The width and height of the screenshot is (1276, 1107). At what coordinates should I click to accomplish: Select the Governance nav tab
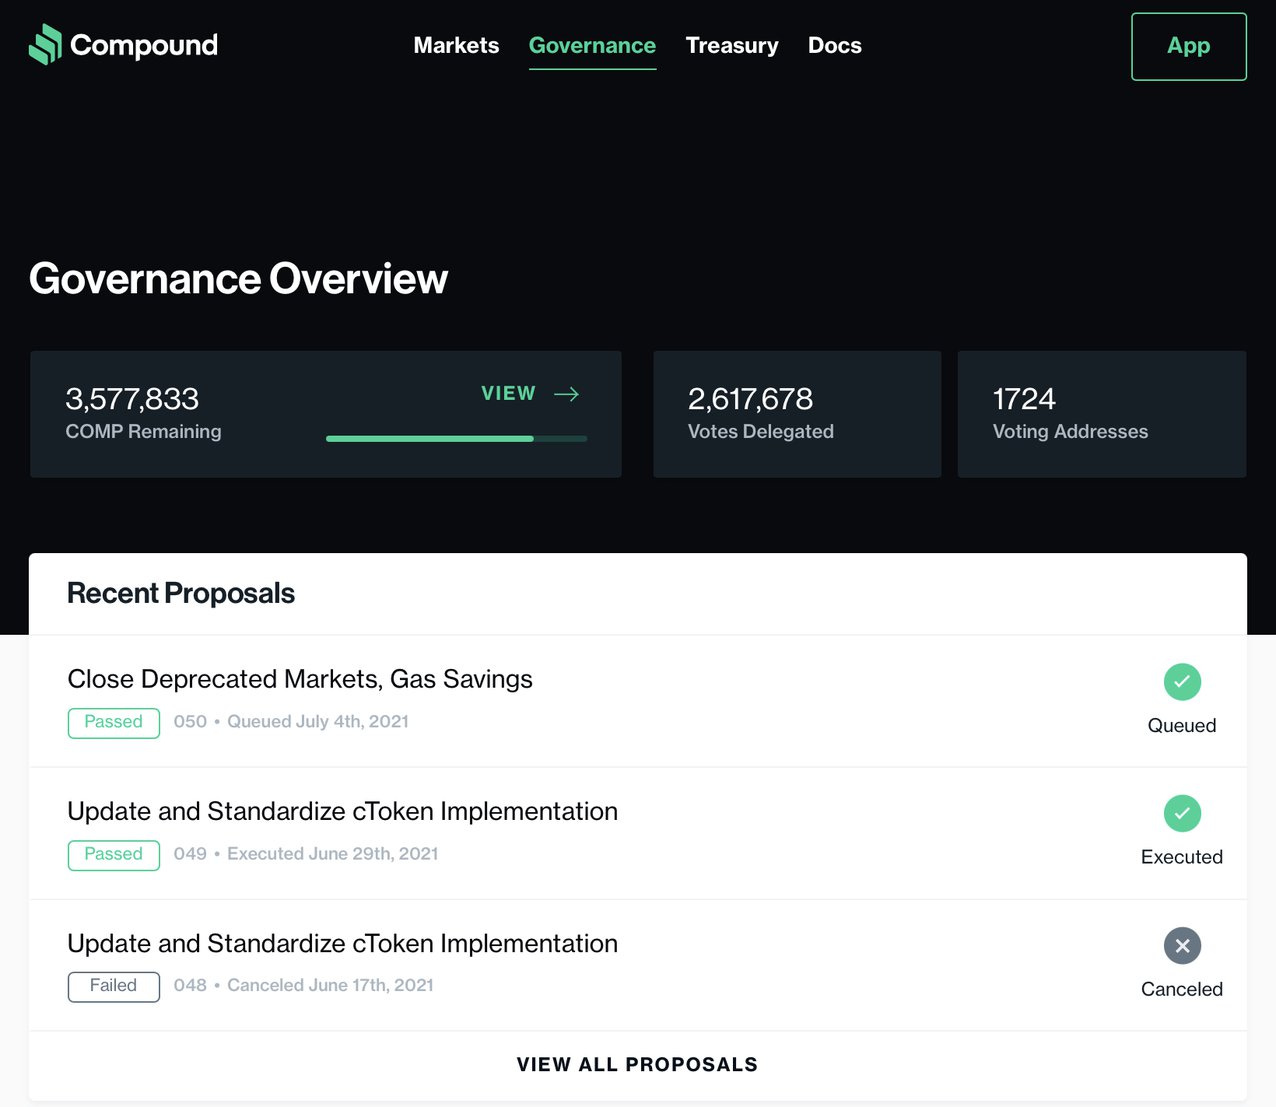tap(592, 45)
